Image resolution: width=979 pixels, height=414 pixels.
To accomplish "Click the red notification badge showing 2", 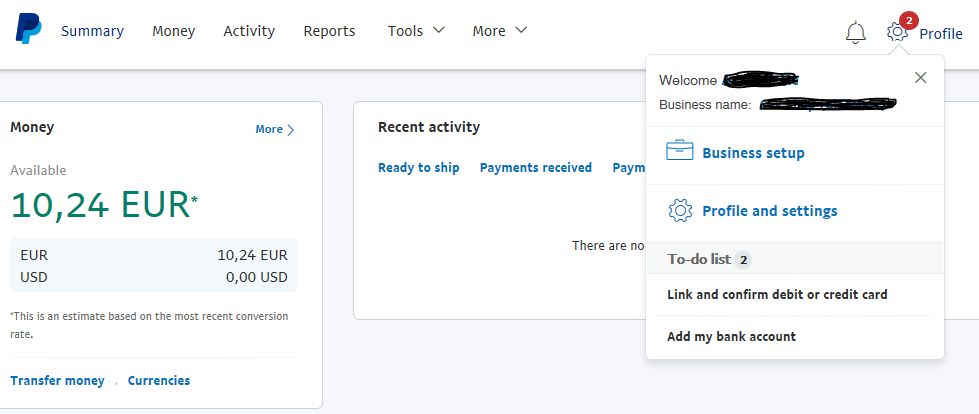I will [908, 20].
